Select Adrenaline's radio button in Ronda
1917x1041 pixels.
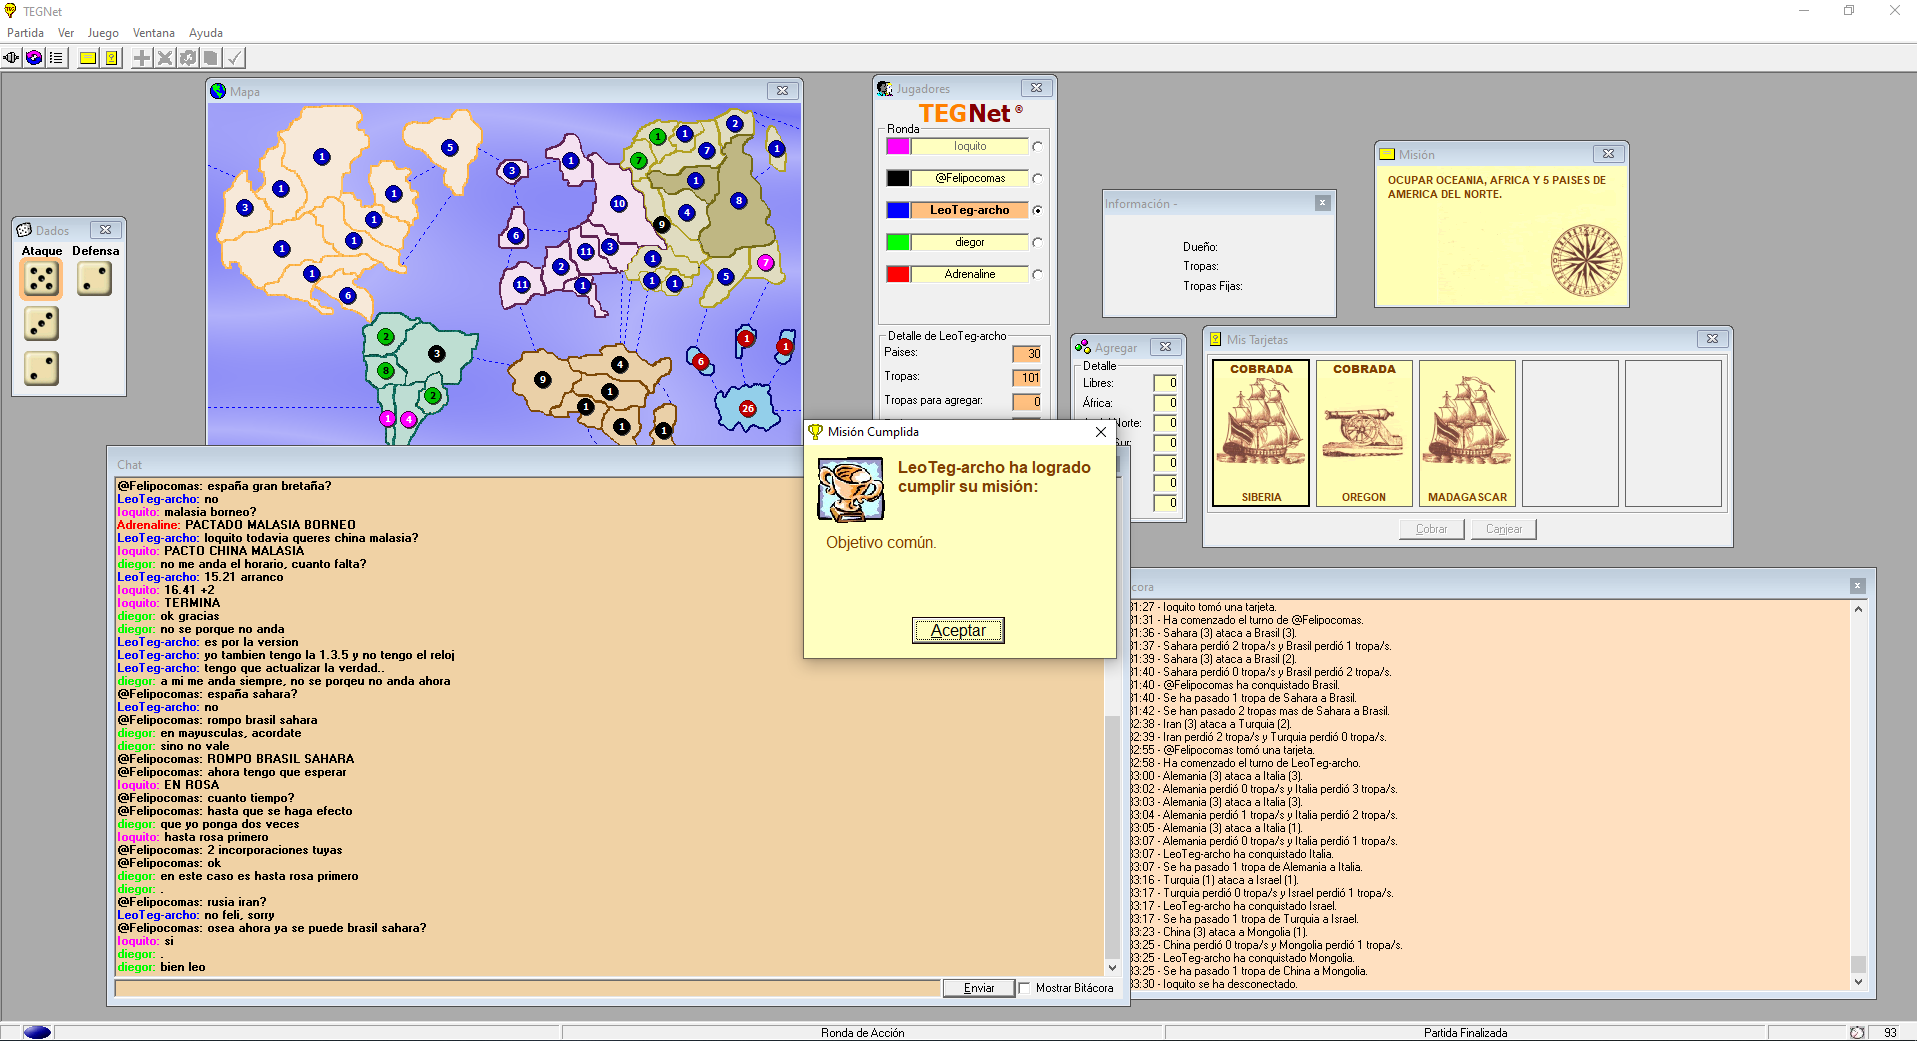1037,275
